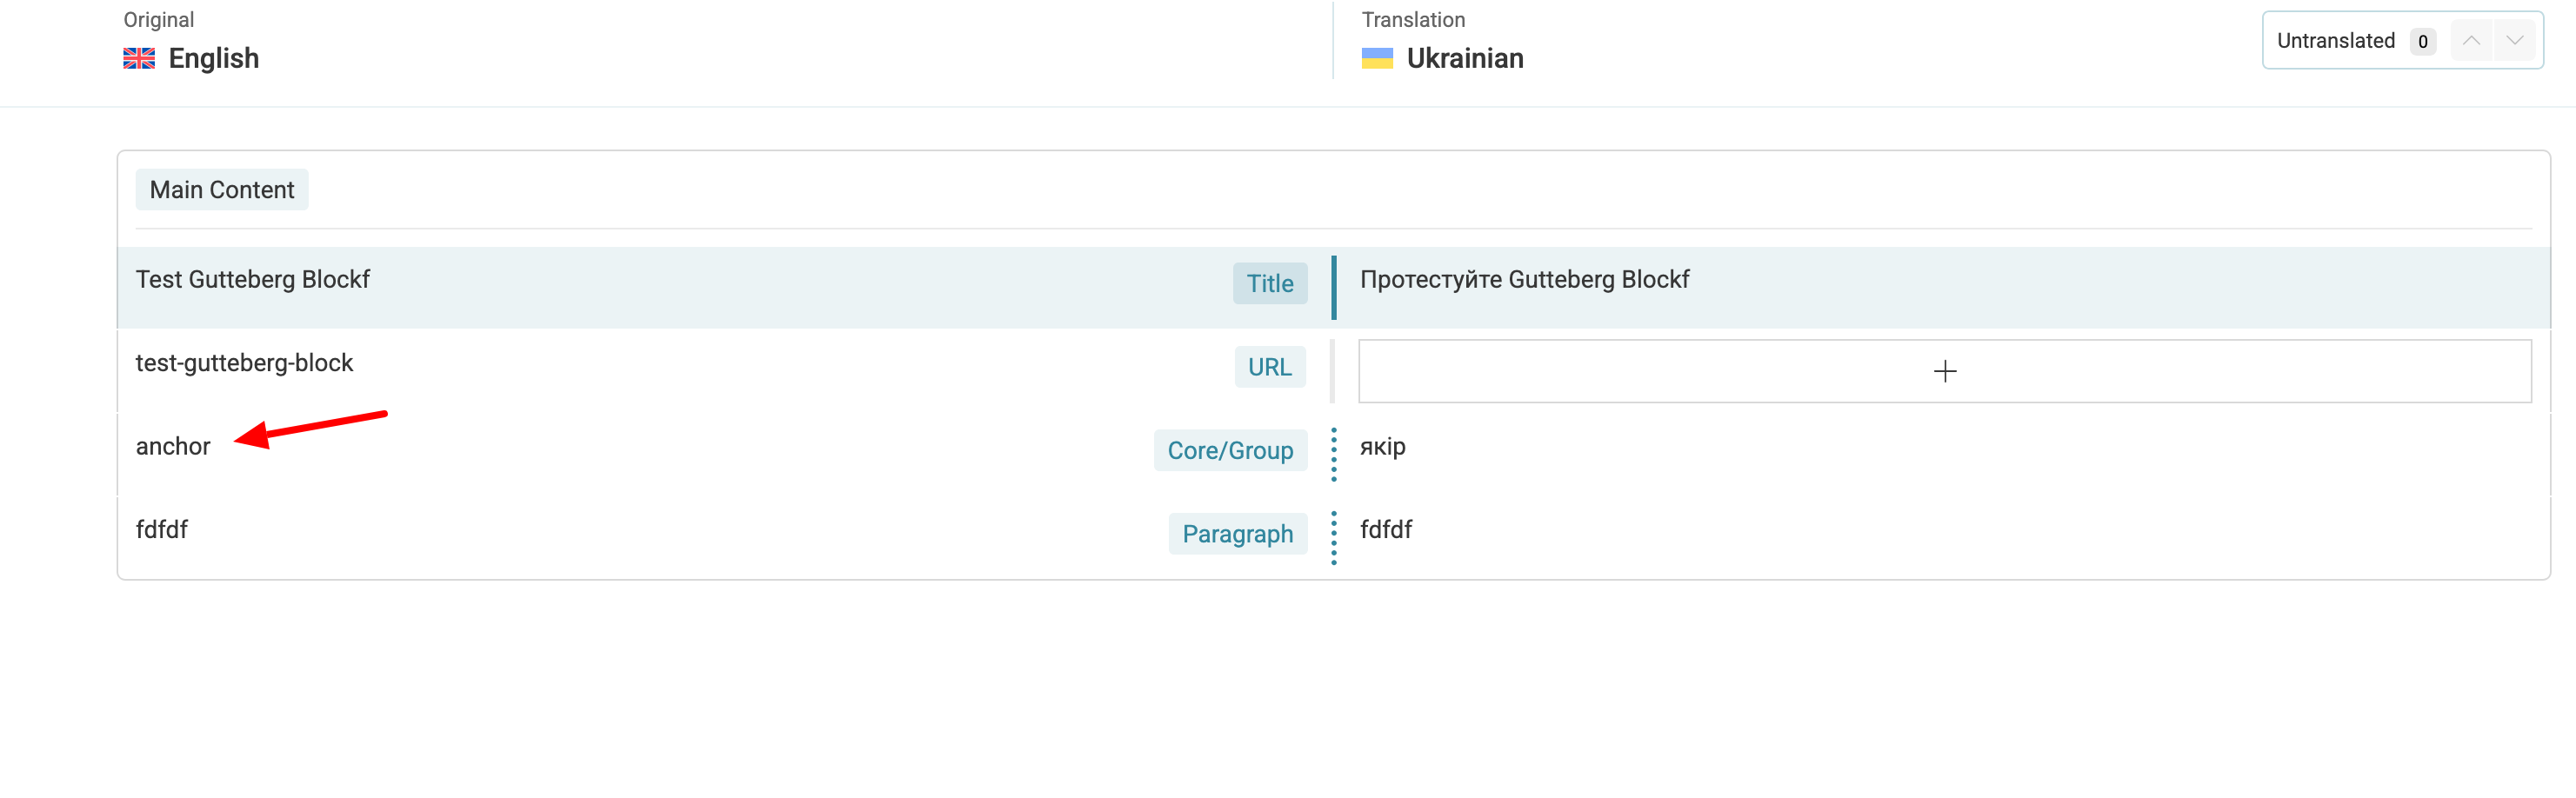Viewport: 2576px width, 798px height.
Task: Select the Main Content section label
Action: click(x=222, y=190)
